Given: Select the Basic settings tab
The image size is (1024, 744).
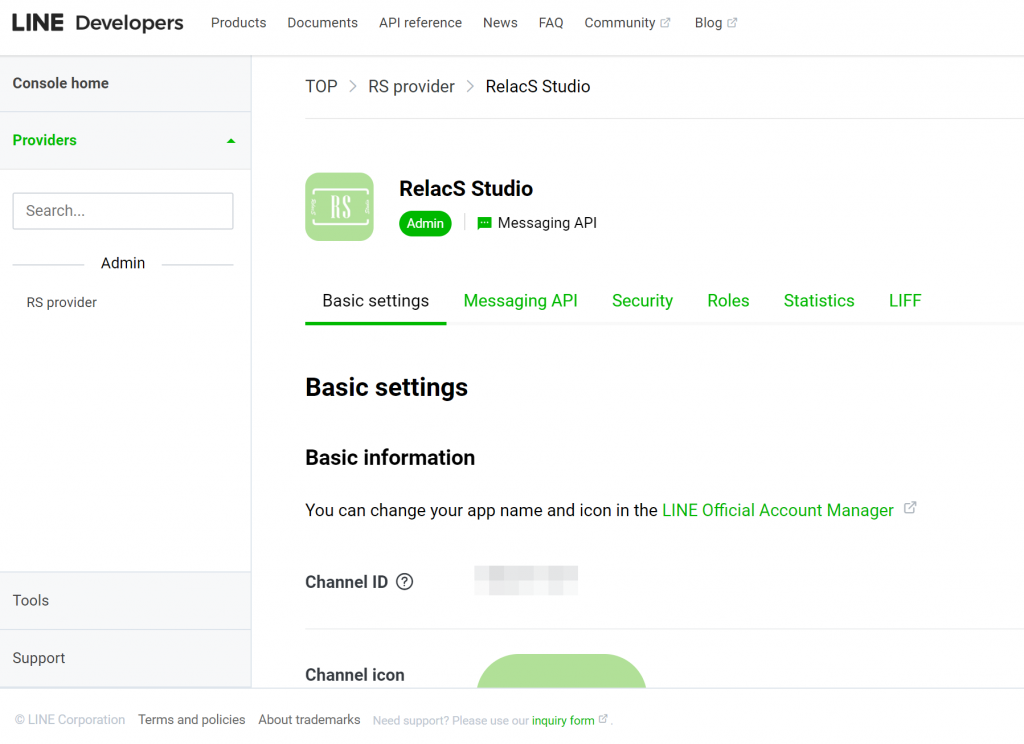Looking at the screenshot, I should 376,301.
